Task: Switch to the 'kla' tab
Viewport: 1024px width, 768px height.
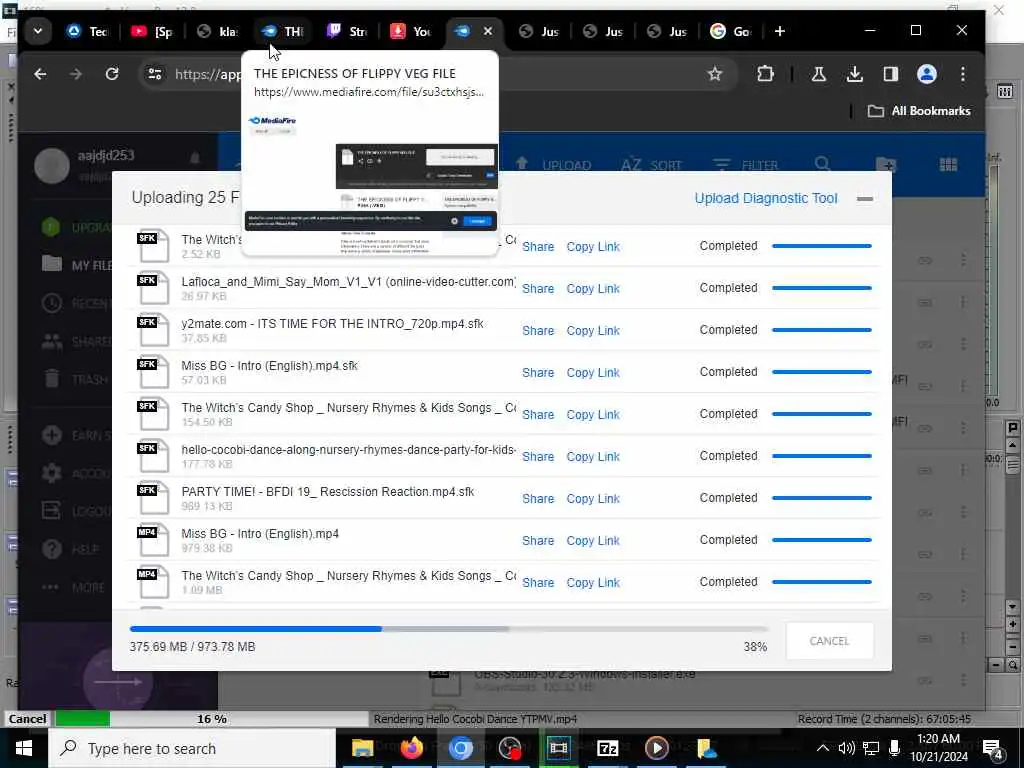Action: 217,31
